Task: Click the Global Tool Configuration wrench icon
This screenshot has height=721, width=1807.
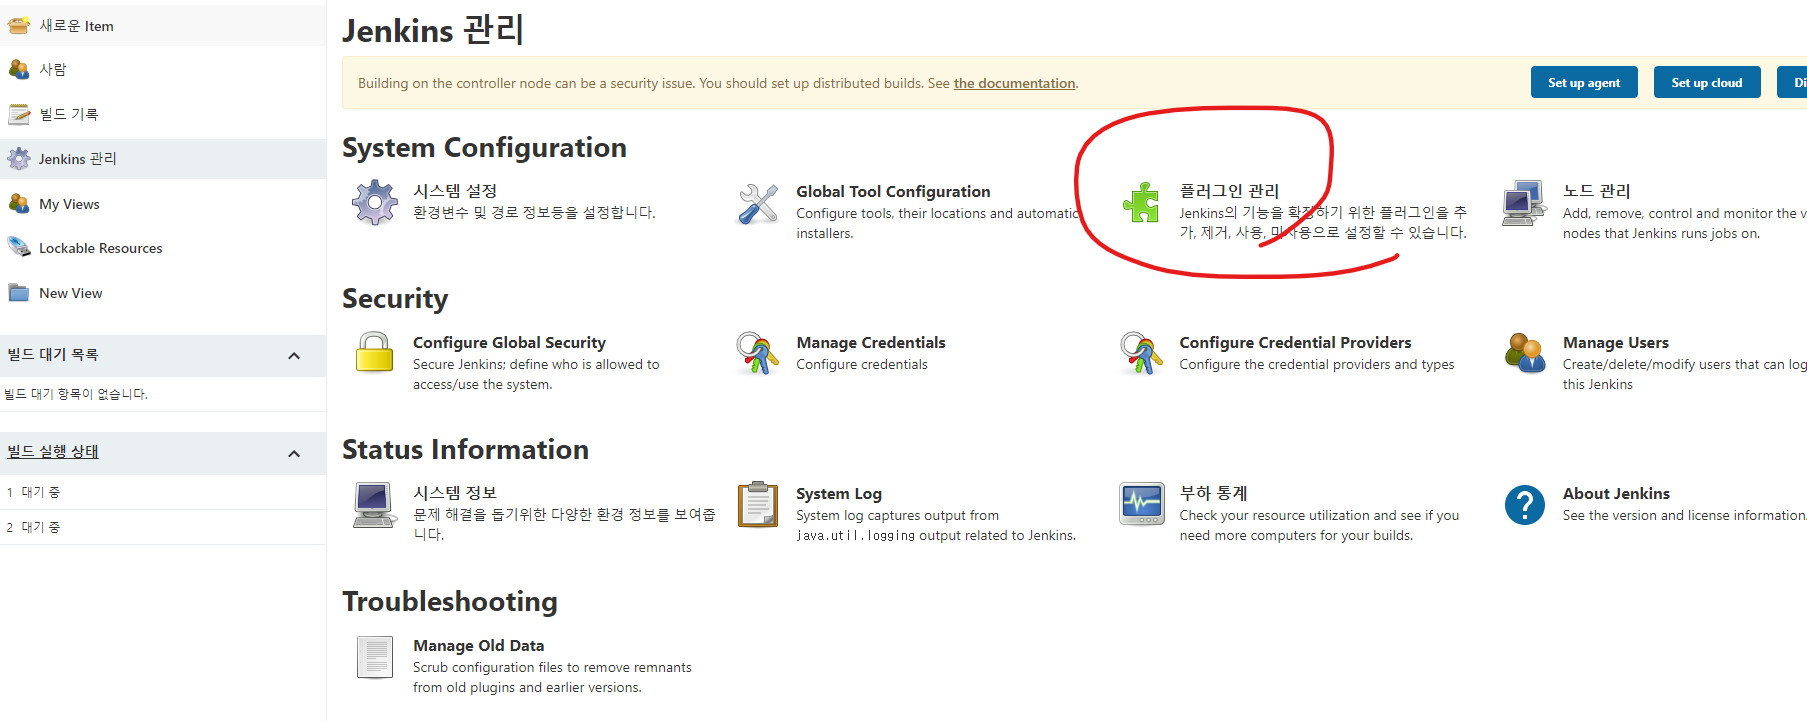Action: [758, 203]
